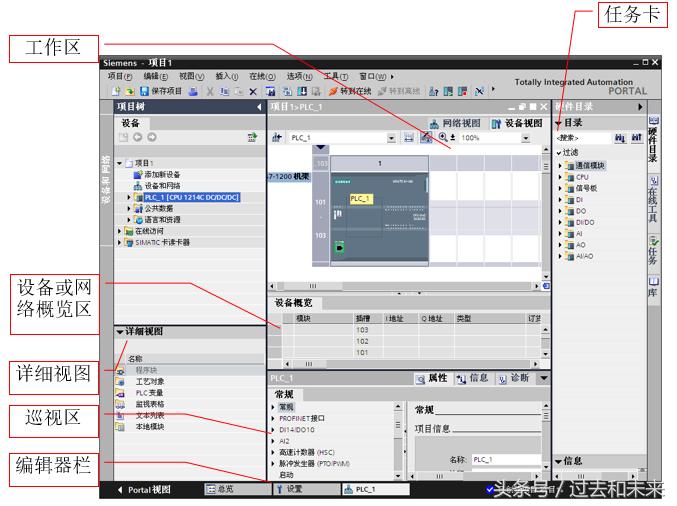Click the start CPU icon

tap(448, 91)
